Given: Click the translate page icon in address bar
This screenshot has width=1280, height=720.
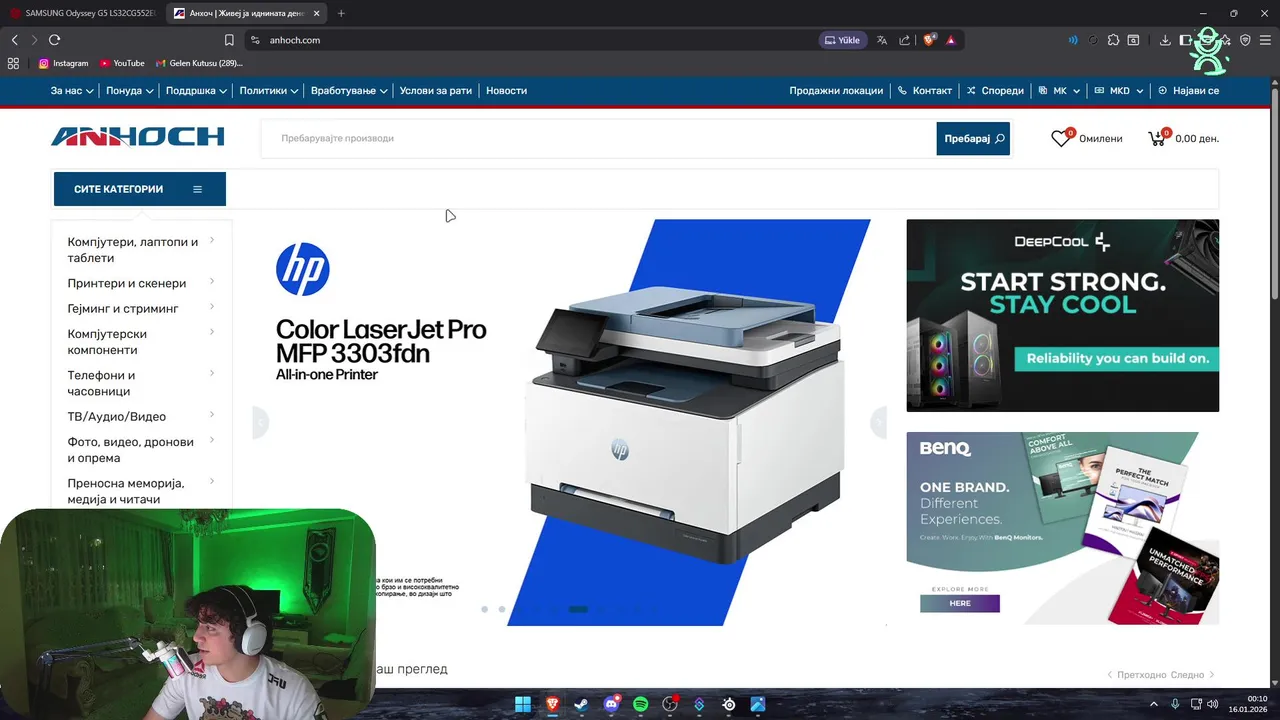Looking at the screenshot, I should [x=882, y=40].
